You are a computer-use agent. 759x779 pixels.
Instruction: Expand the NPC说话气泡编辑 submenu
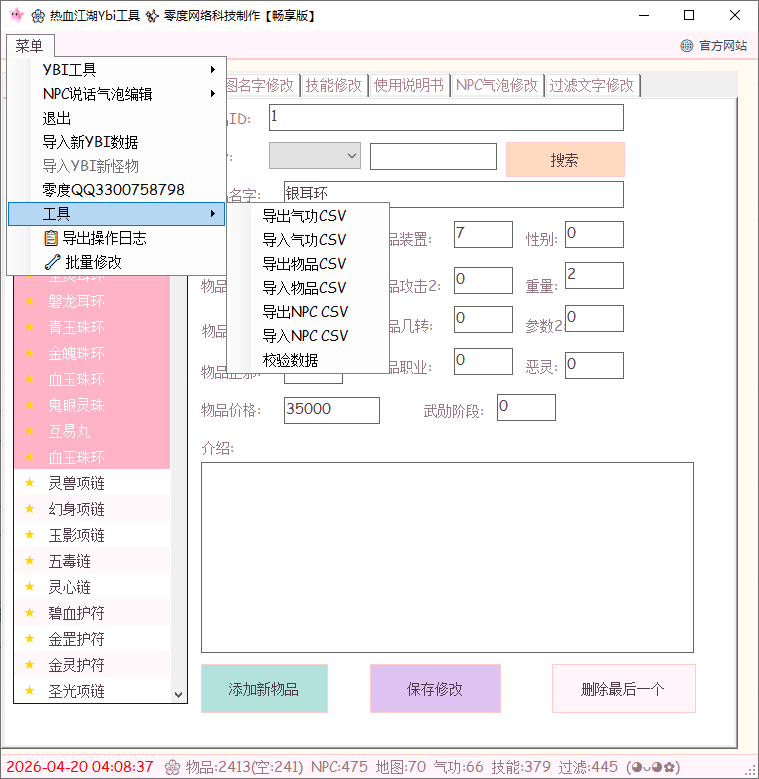(117, 94)
